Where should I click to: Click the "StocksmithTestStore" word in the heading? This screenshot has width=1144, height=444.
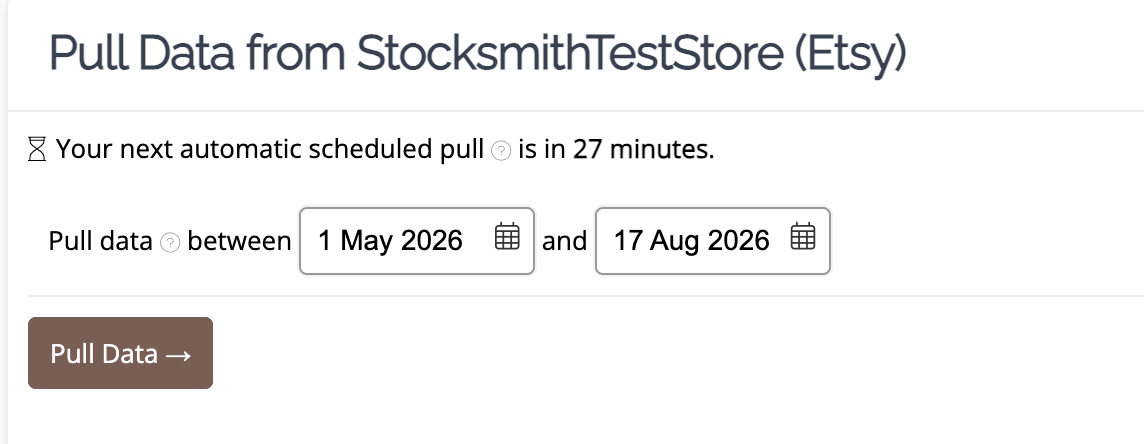[570, 52]
